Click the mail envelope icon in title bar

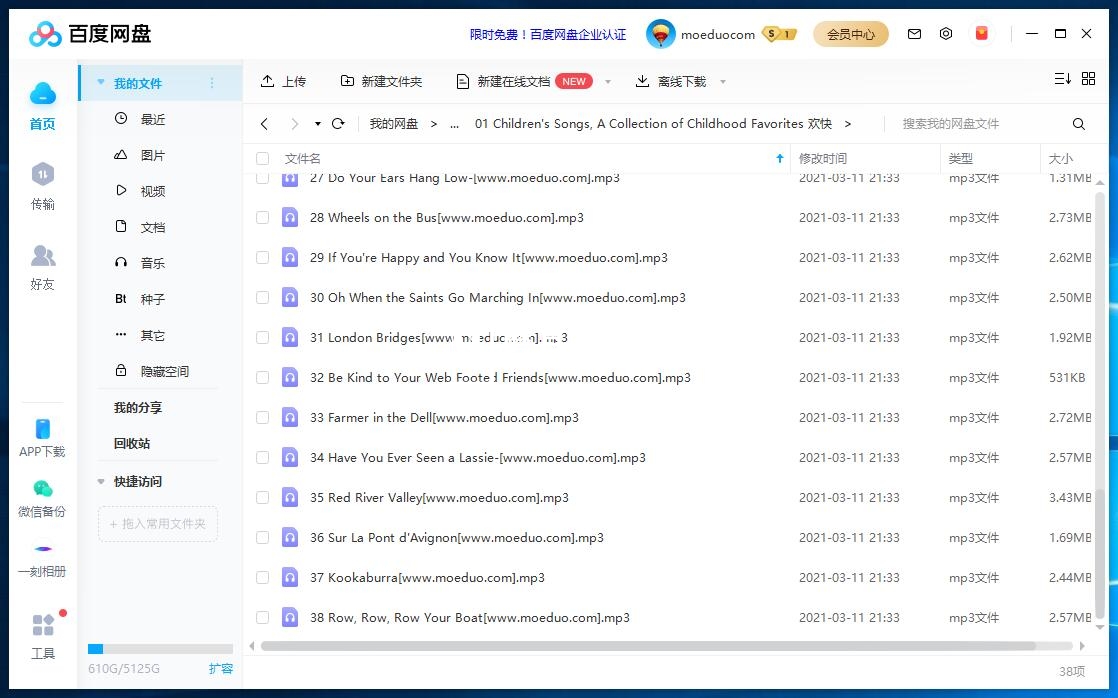(914, 34)
